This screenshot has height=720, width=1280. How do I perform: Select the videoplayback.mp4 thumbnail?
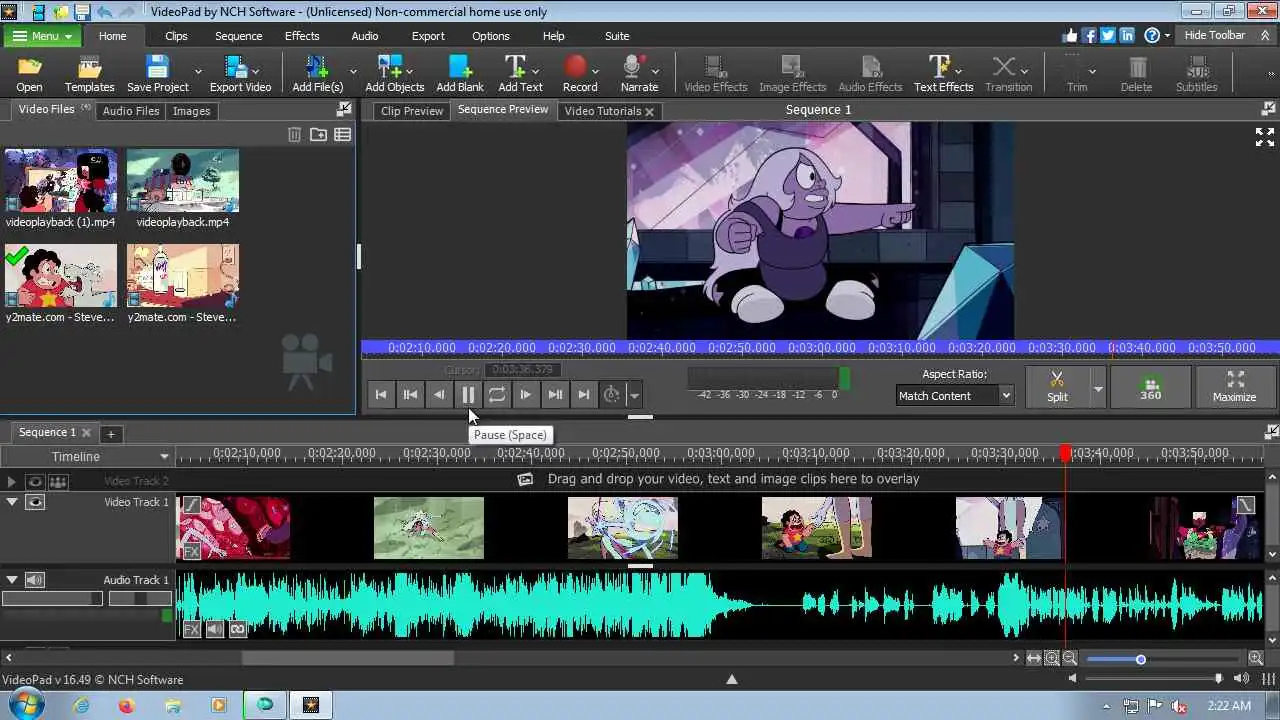(x=183, y=181)
